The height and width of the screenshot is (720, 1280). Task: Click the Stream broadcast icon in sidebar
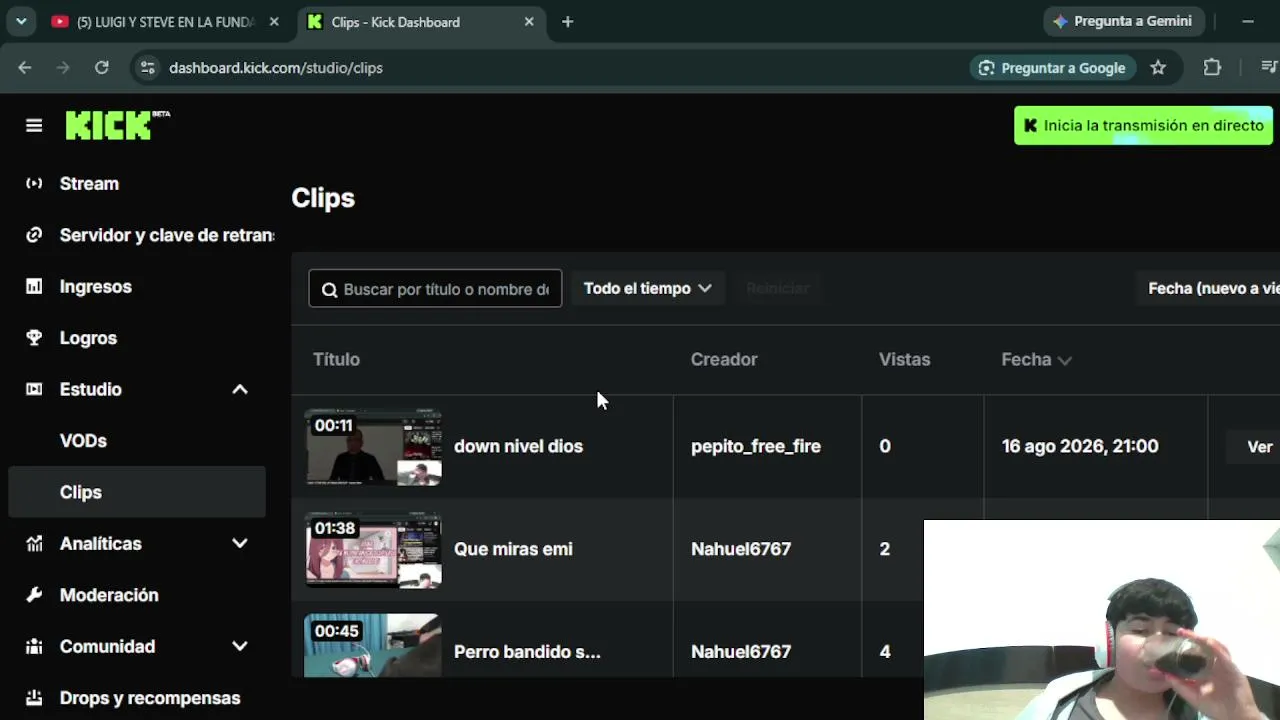pyautogui.click(x=34, y=183)
